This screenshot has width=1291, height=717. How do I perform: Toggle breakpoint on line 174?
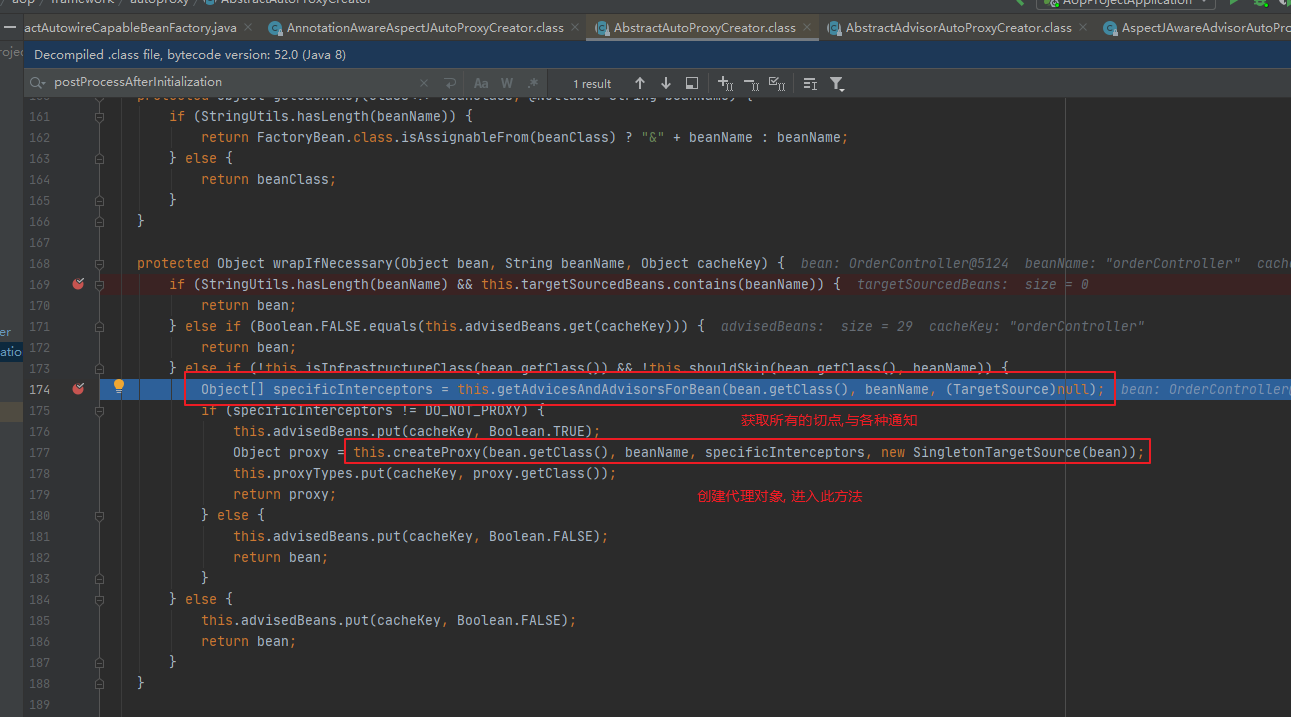click(x=78, y=389)
